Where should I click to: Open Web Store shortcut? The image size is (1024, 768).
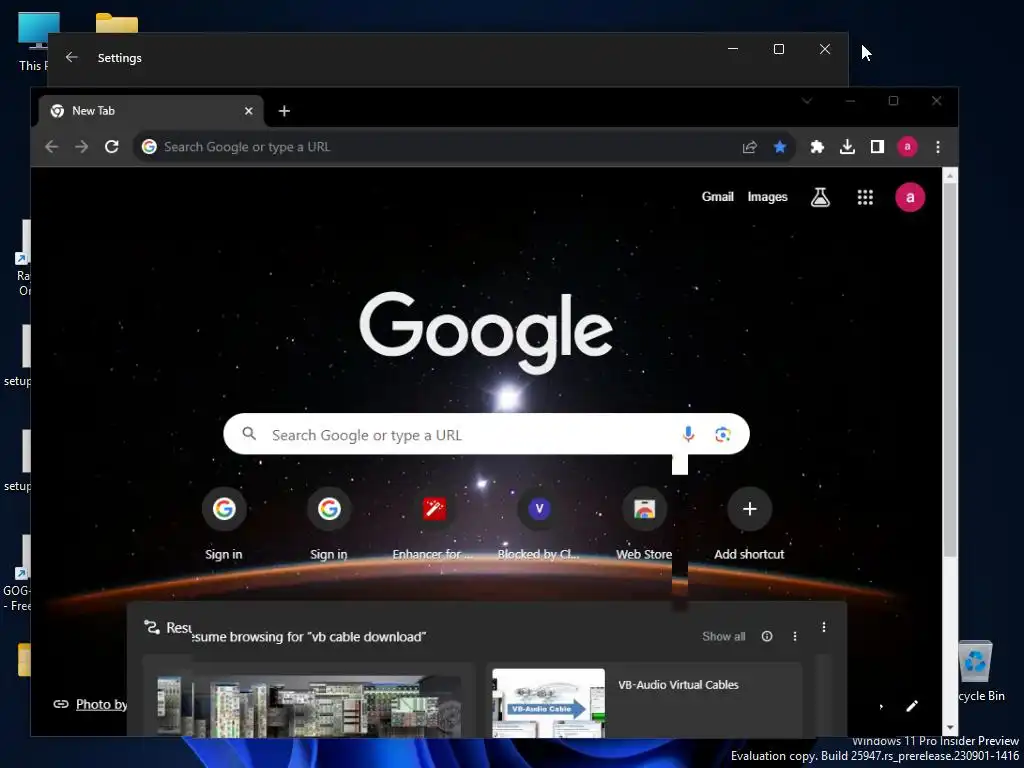pyautogui.click(x=644, y=524)
